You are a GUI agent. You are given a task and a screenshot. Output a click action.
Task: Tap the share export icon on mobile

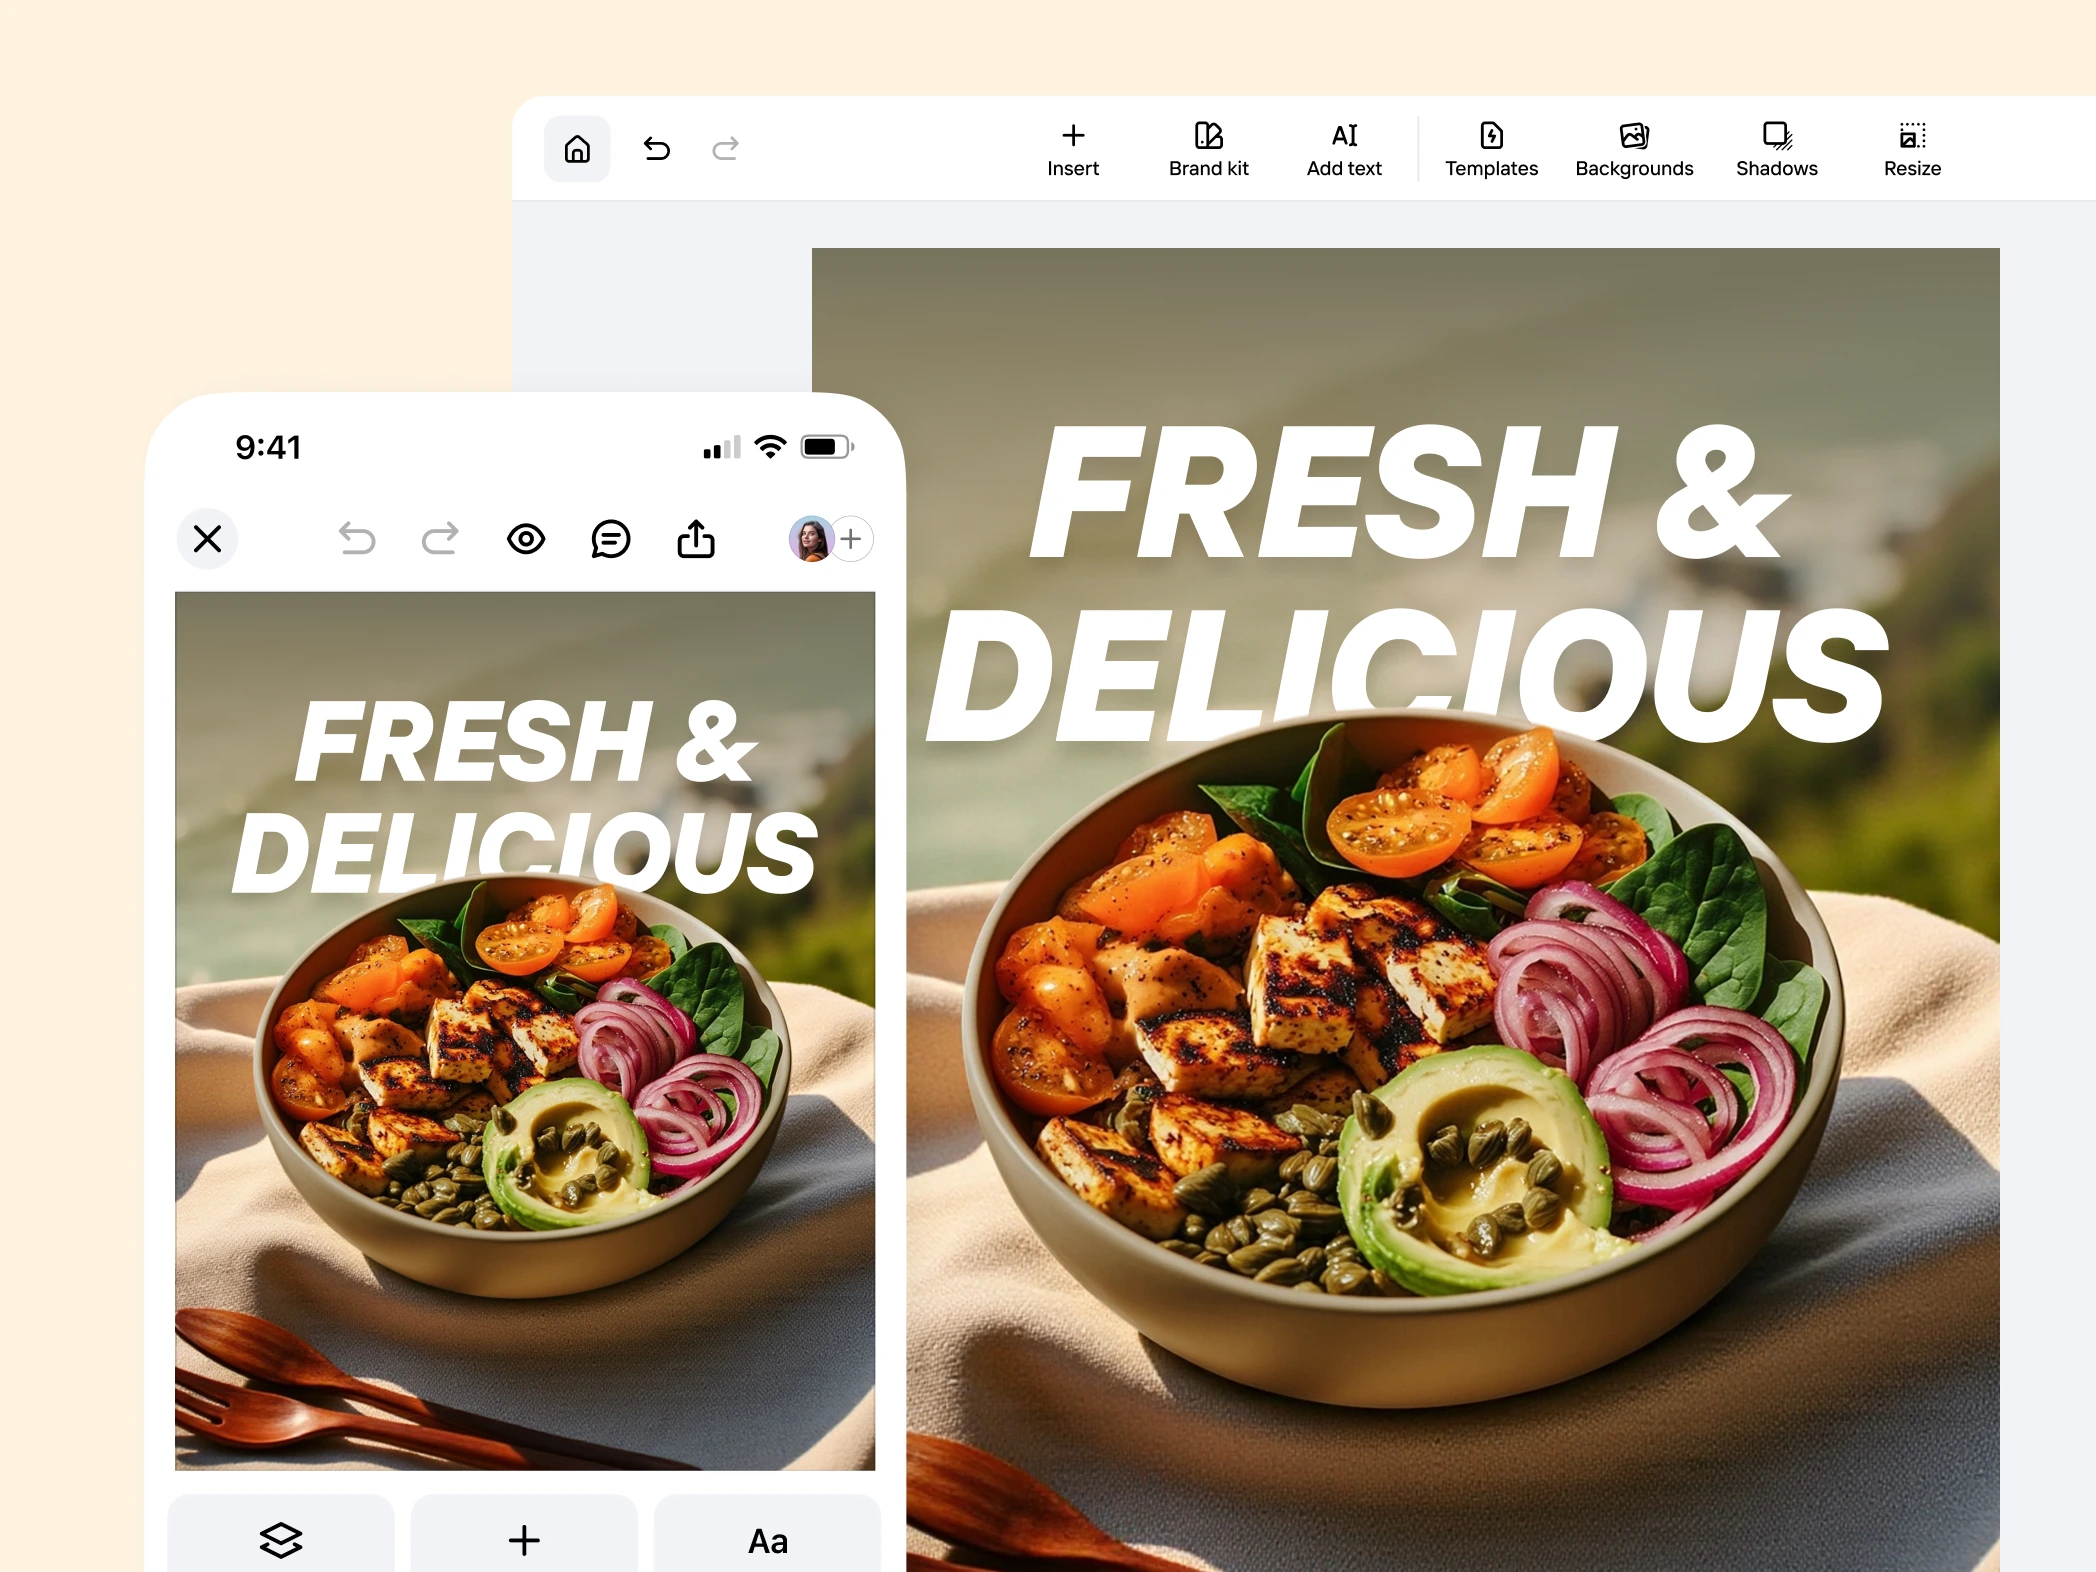click(696, 539)
